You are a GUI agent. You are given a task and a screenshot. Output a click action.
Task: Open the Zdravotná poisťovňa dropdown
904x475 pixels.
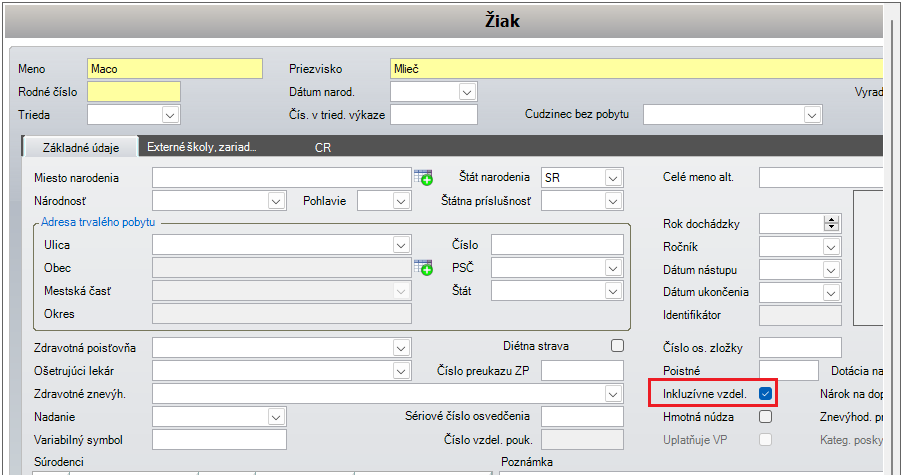pos(401,347)
